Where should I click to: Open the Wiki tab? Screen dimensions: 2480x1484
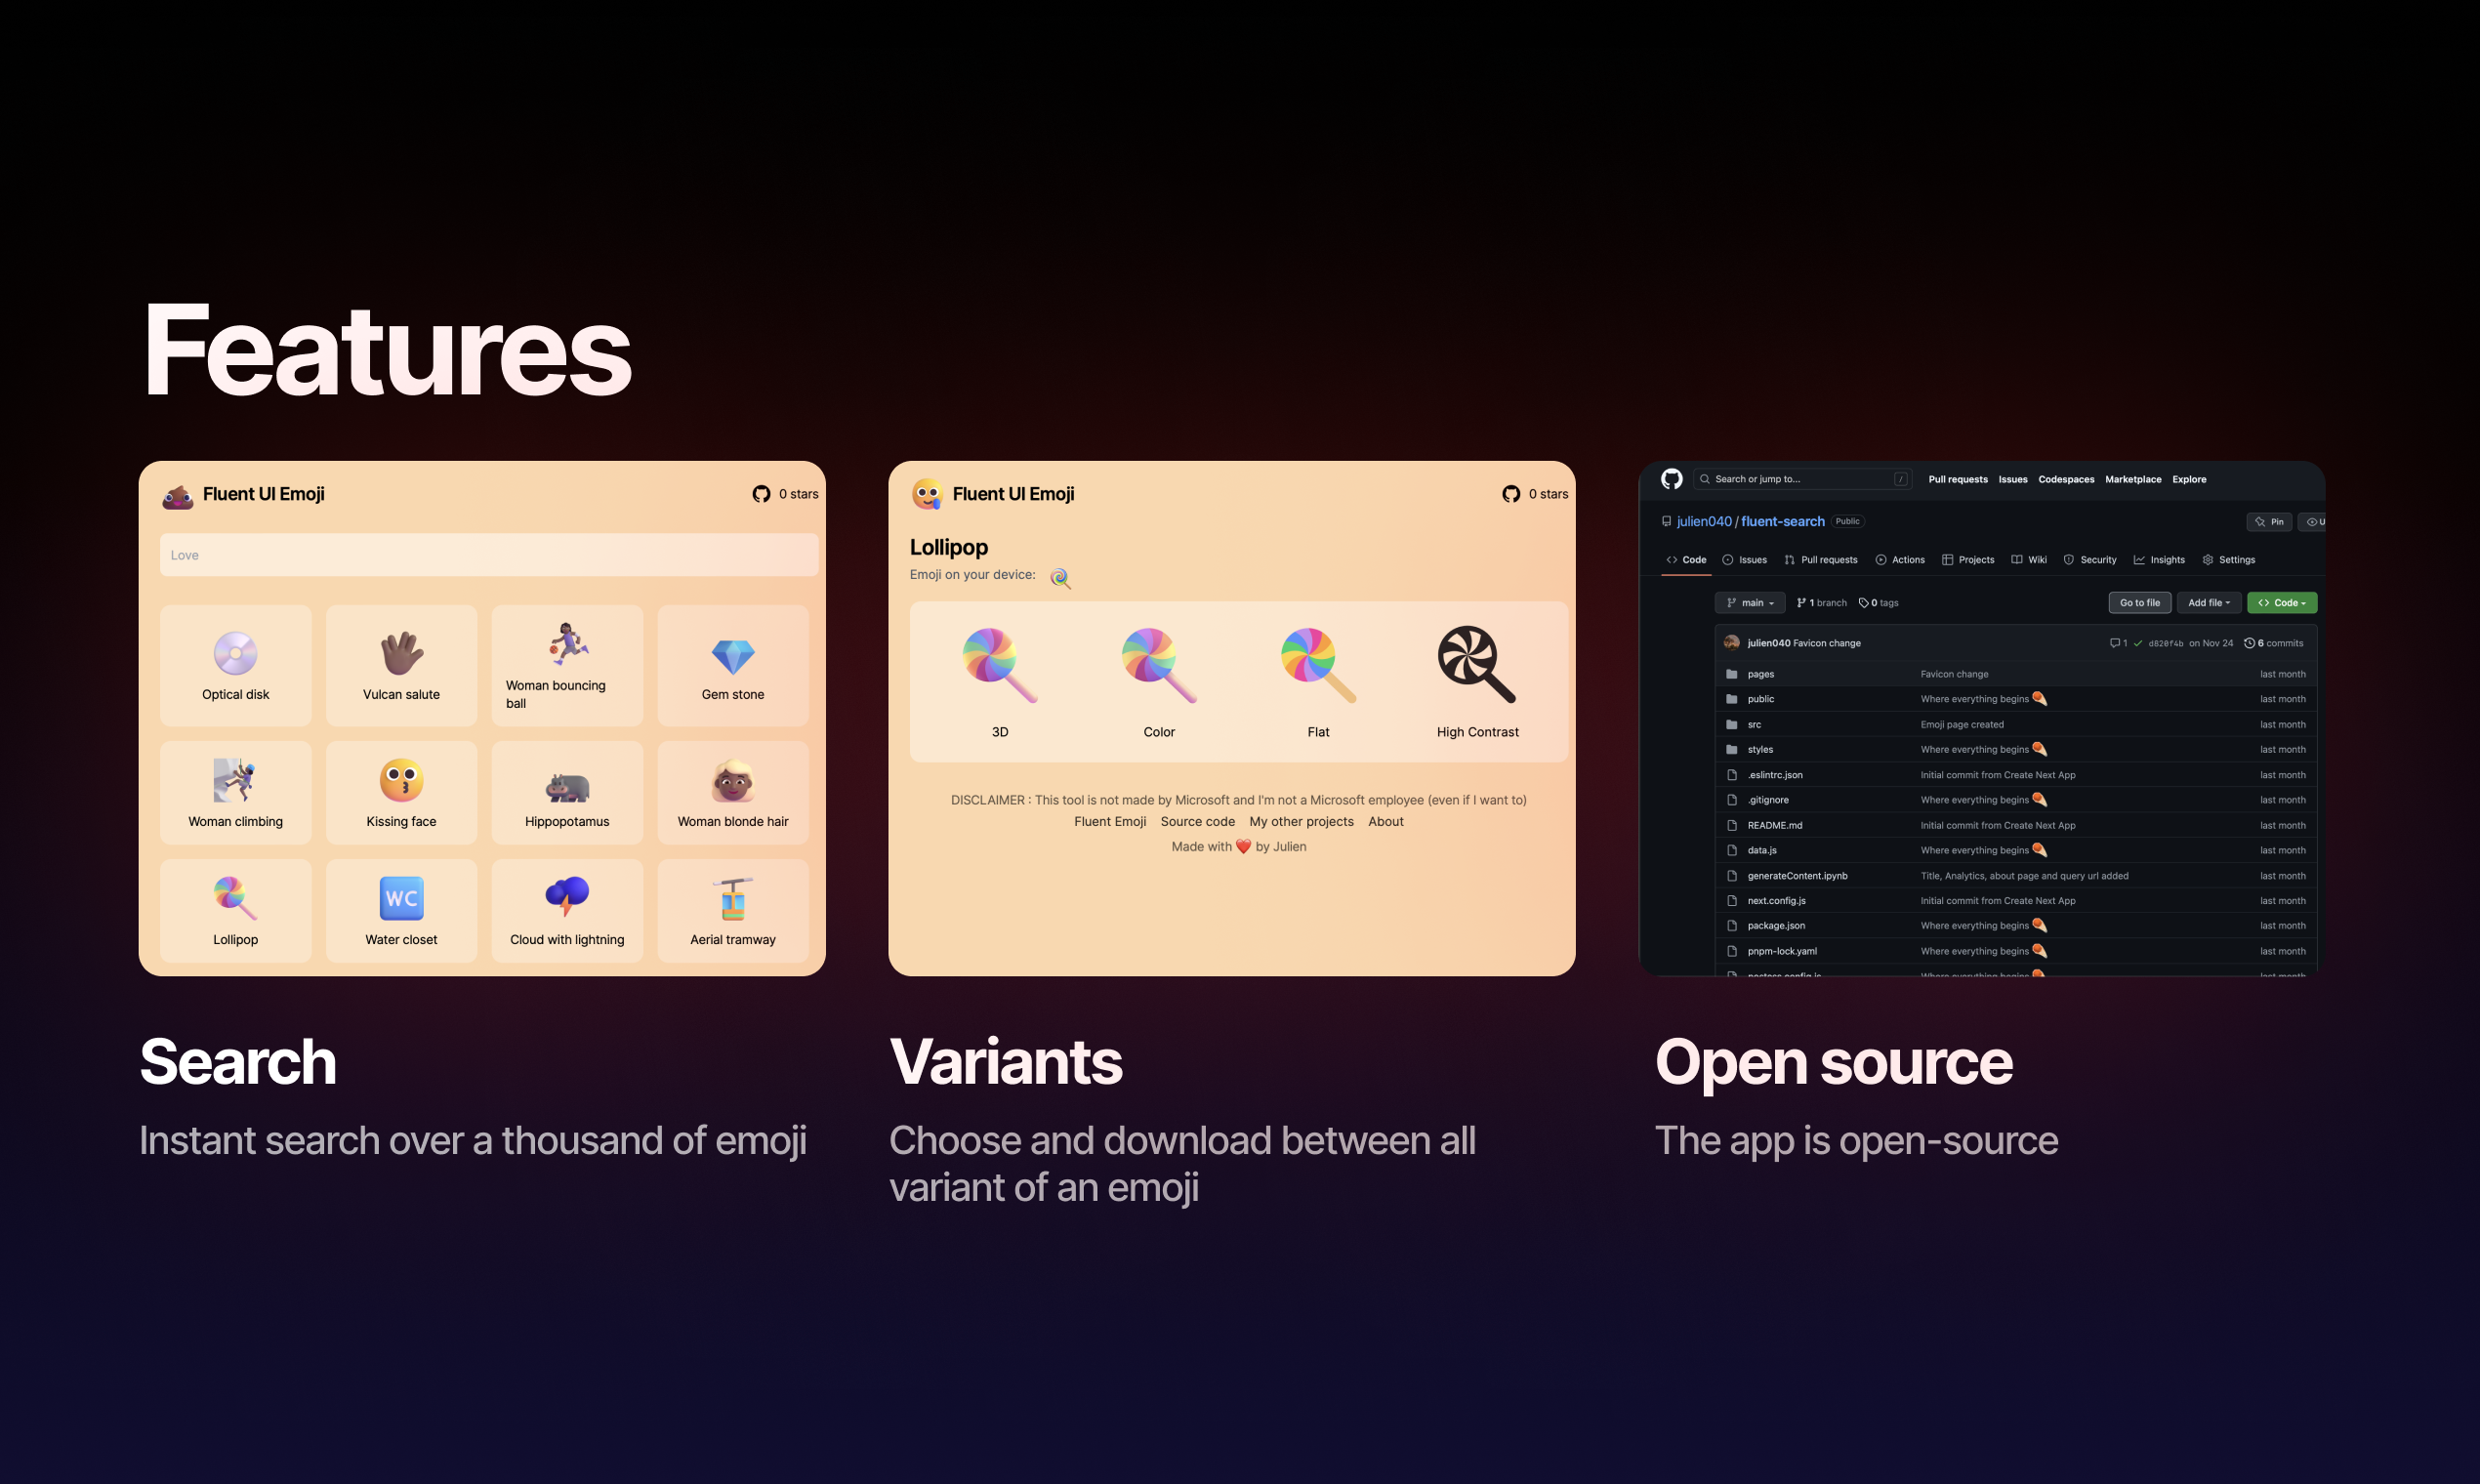coord(2029,560)
